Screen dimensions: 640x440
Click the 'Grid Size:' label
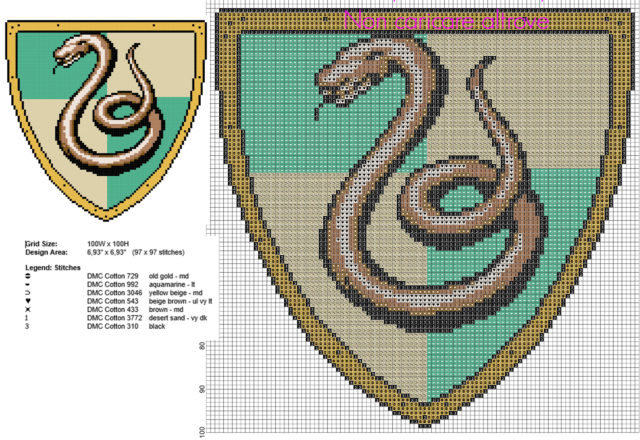pyautogui.click(x=41, y=244)
